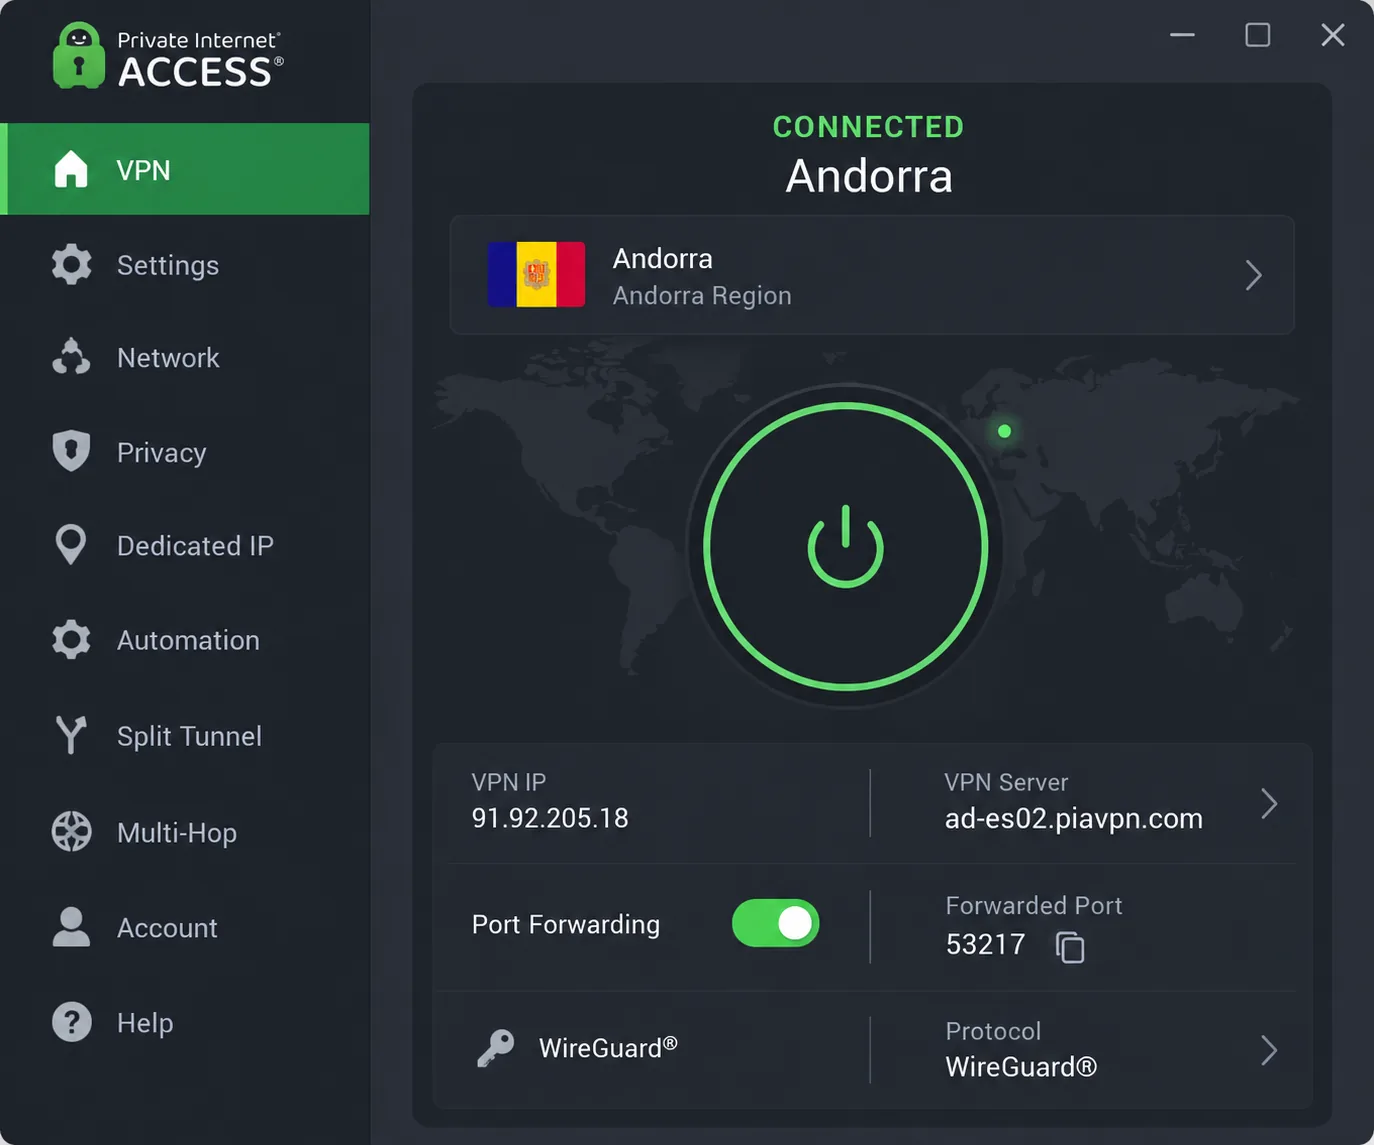Click the Private Internet Access padlock logo
The height and width of the screenshot is (1145, 1374).
[x=78, y=56]
